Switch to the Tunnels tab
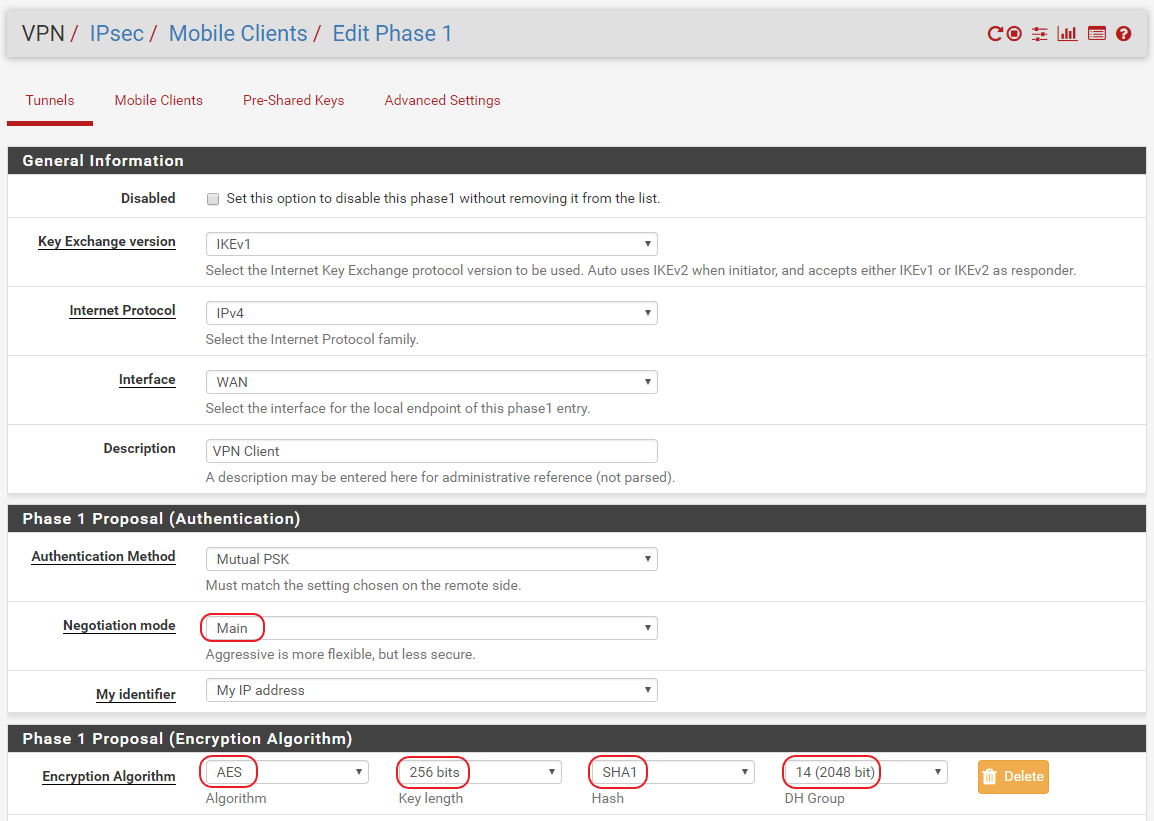This screenshot has width=1154, height=821. [x=50, y=100]
